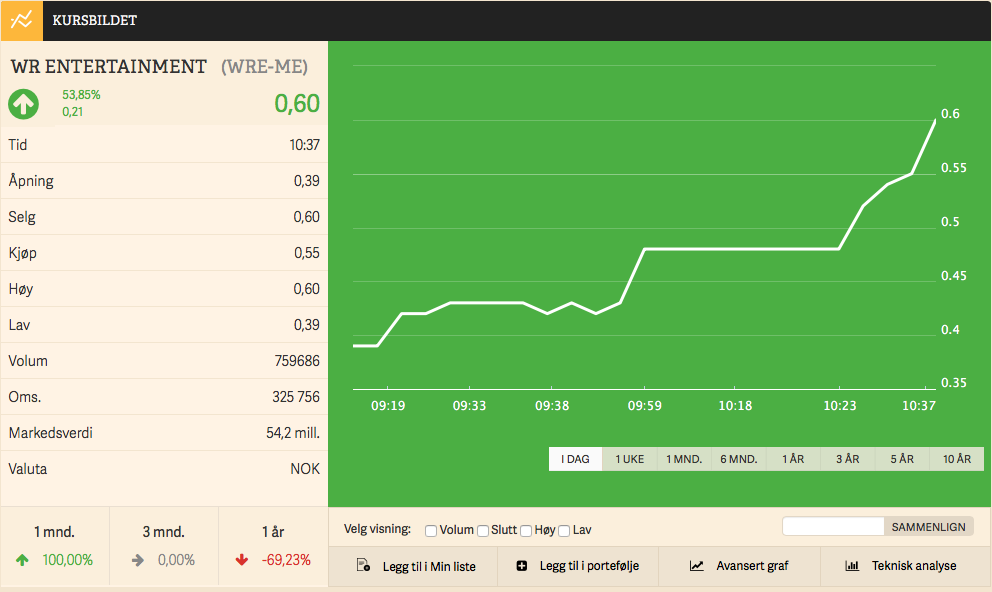Click the 0.45 price axis label
This screenshot has height=592, width=992.
click(x=954, y=276)
